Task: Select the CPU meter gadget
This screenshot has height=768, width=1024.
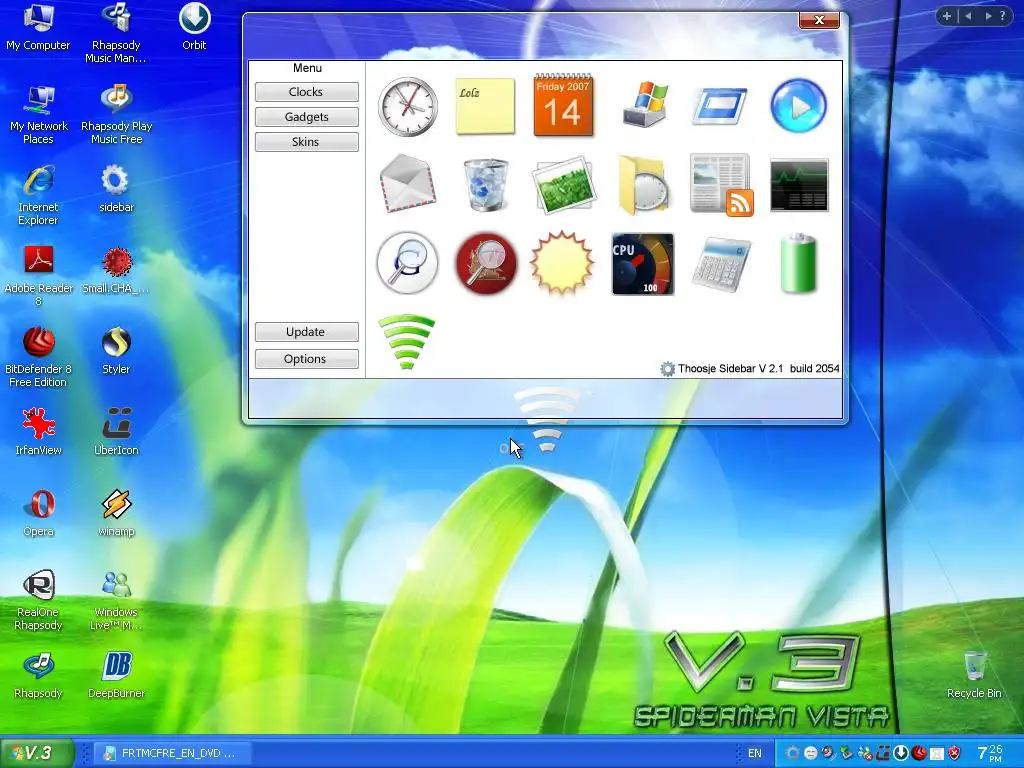Action: (643, 264)
